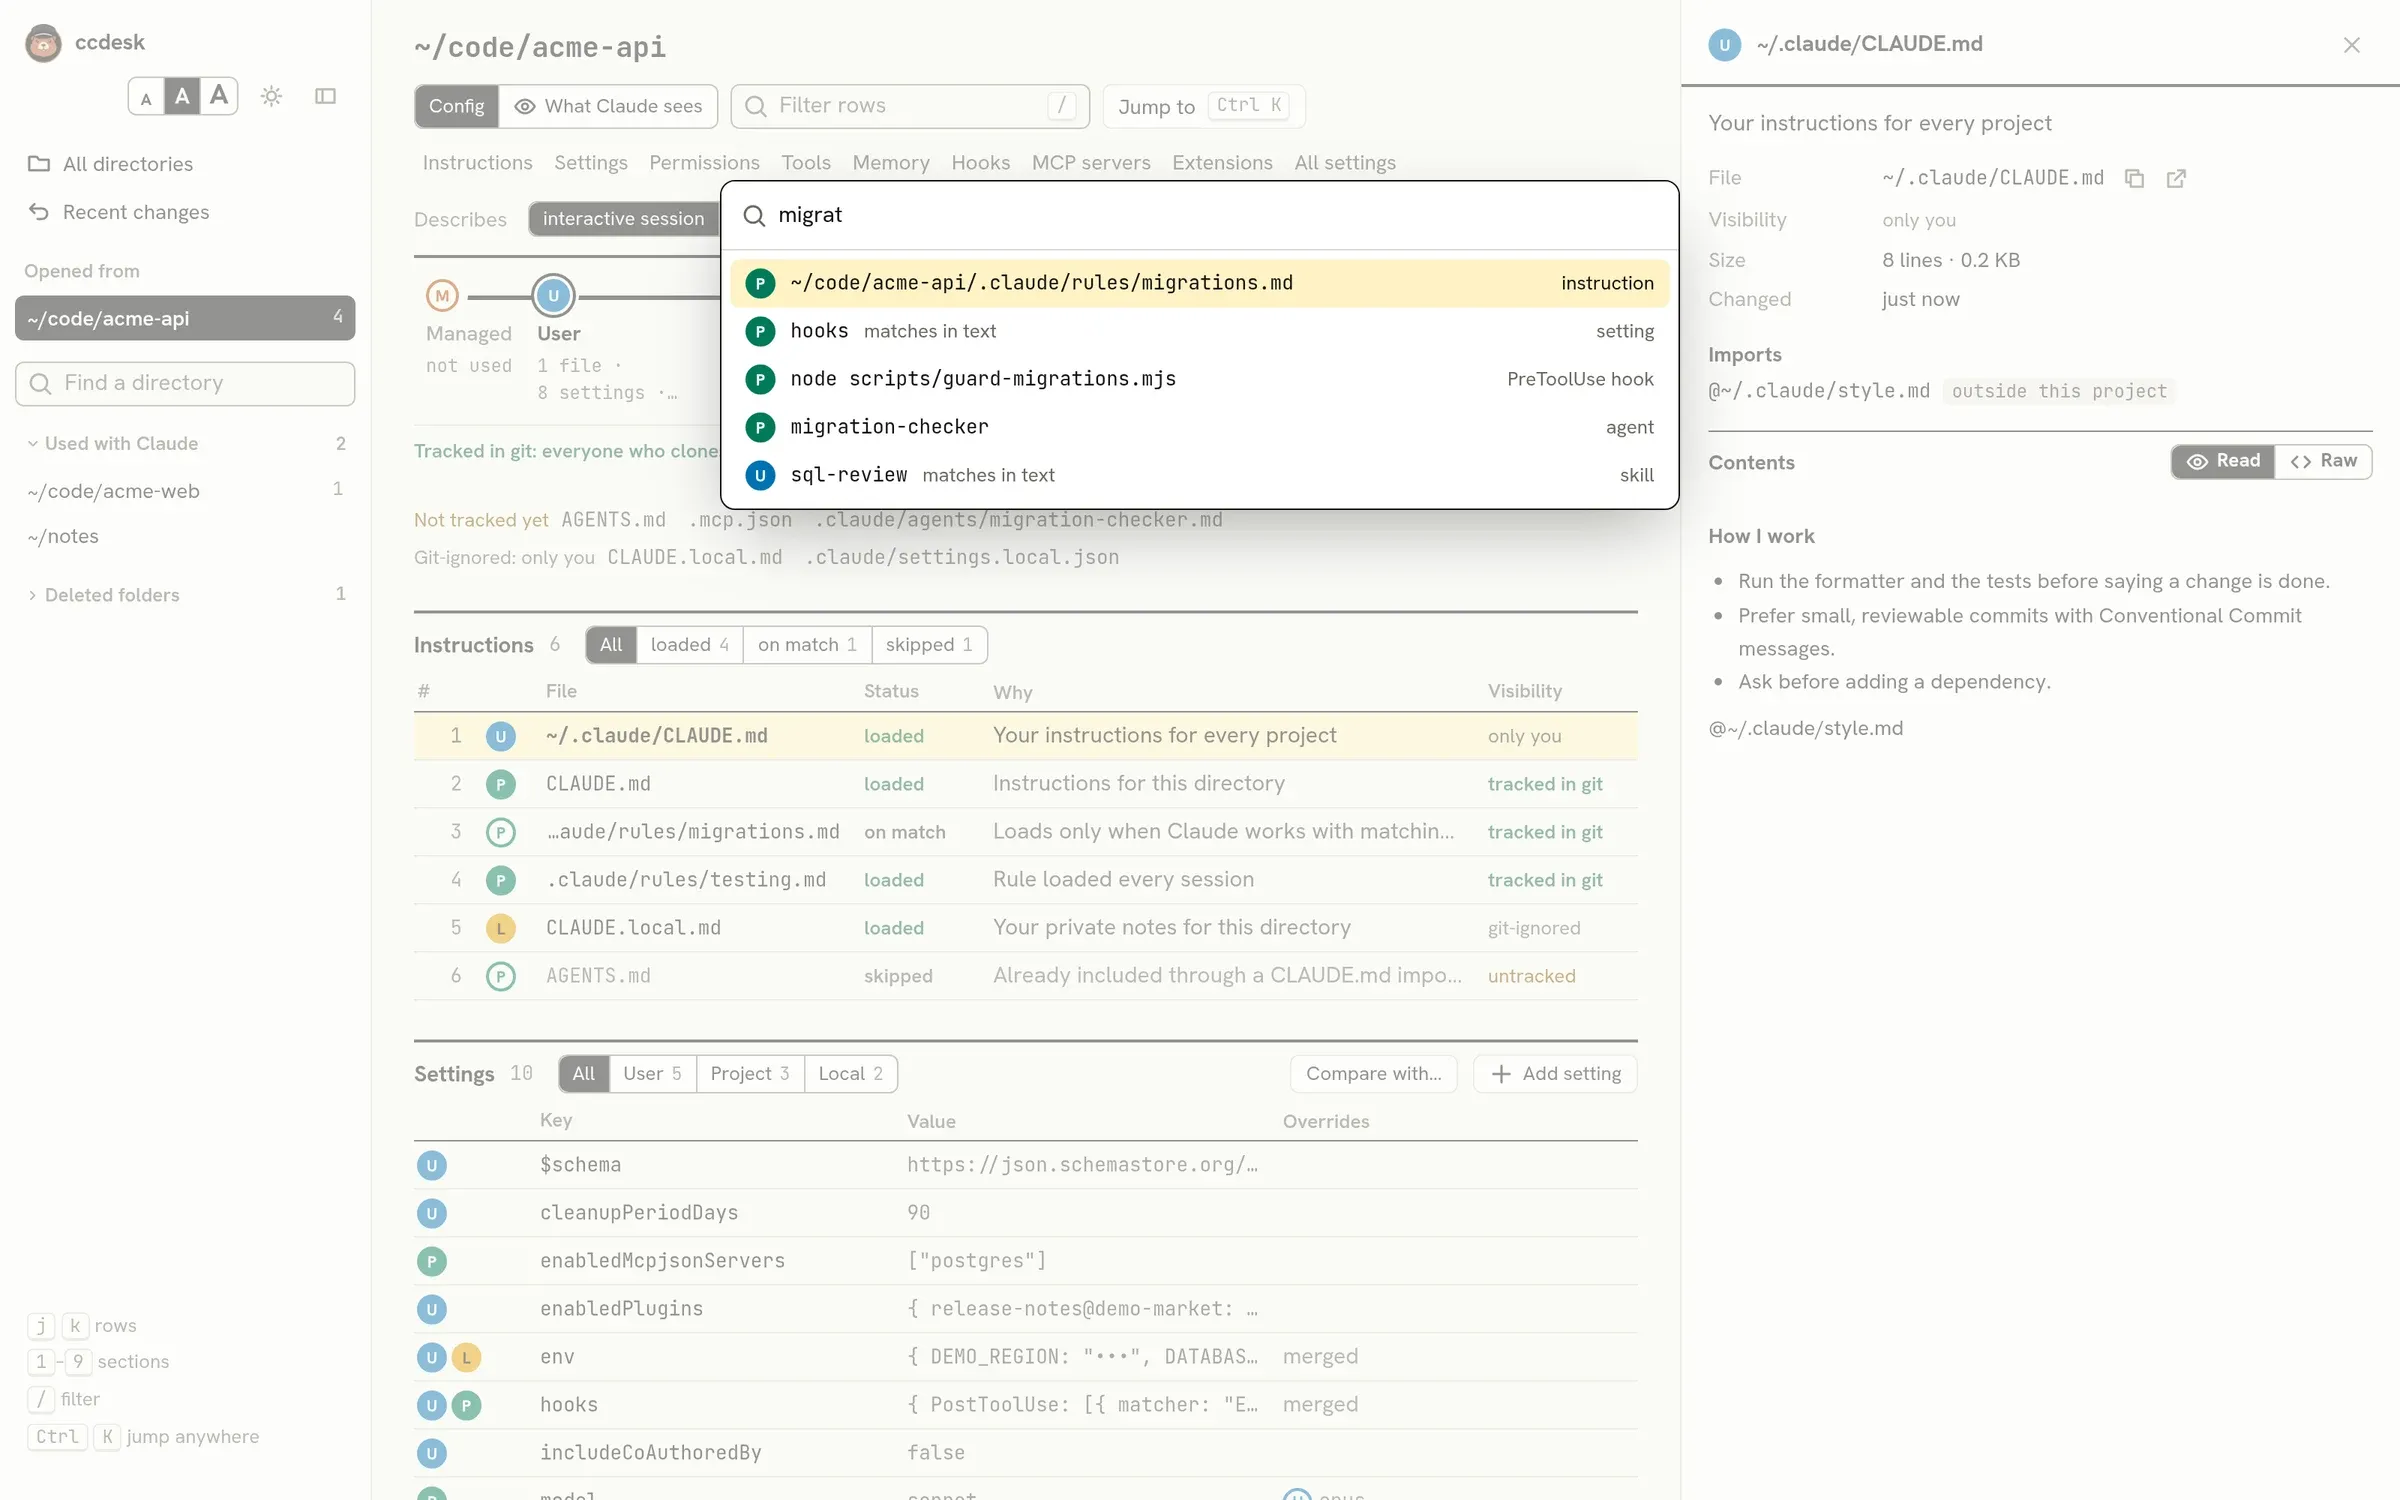Select guard-migrations.mjs PreToolUse hook result
Image resolution: width=2400 pixels, height=1500 pixels.
point(1199,379)
